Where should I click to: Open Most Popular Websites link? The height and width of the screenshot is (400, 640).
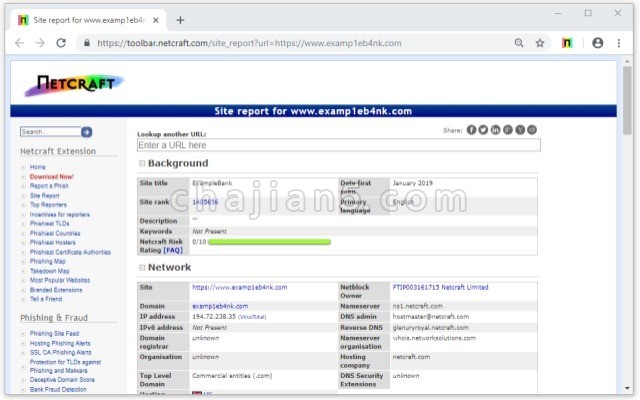click(60, 280)
